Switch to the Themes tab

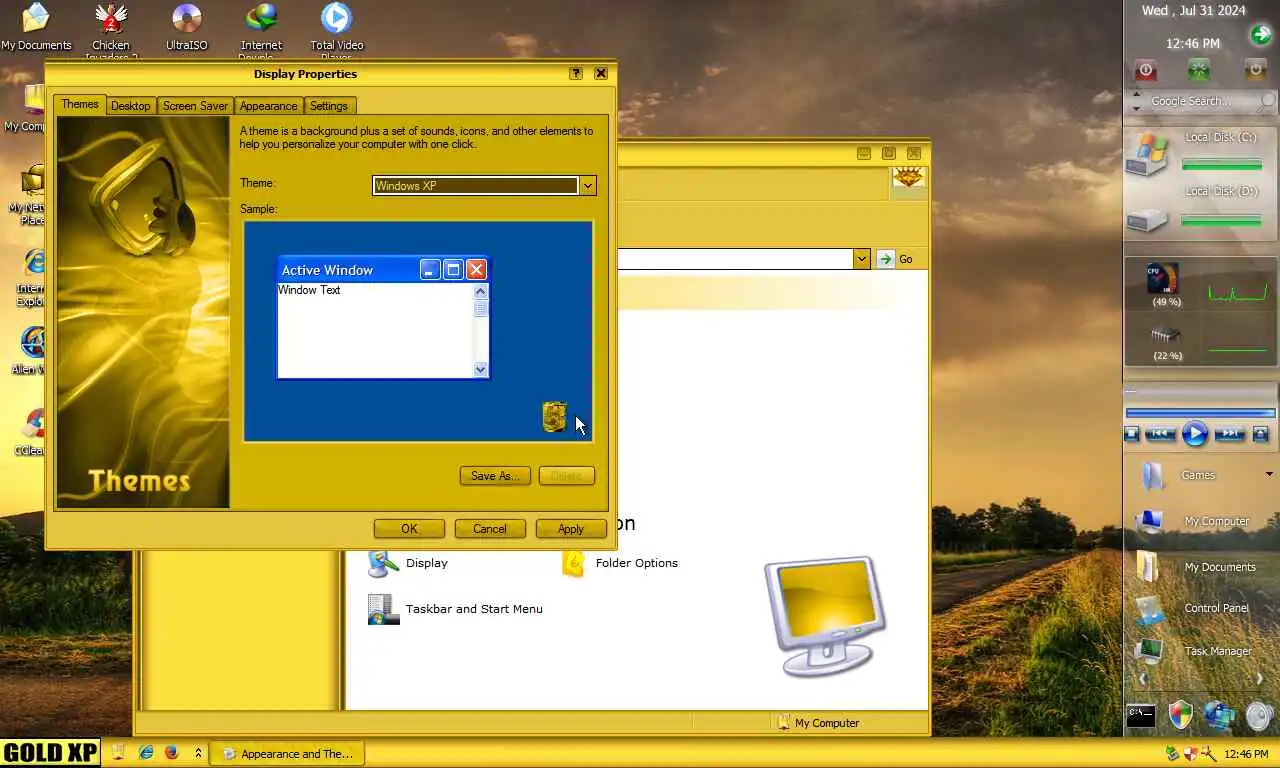[80, 104]
